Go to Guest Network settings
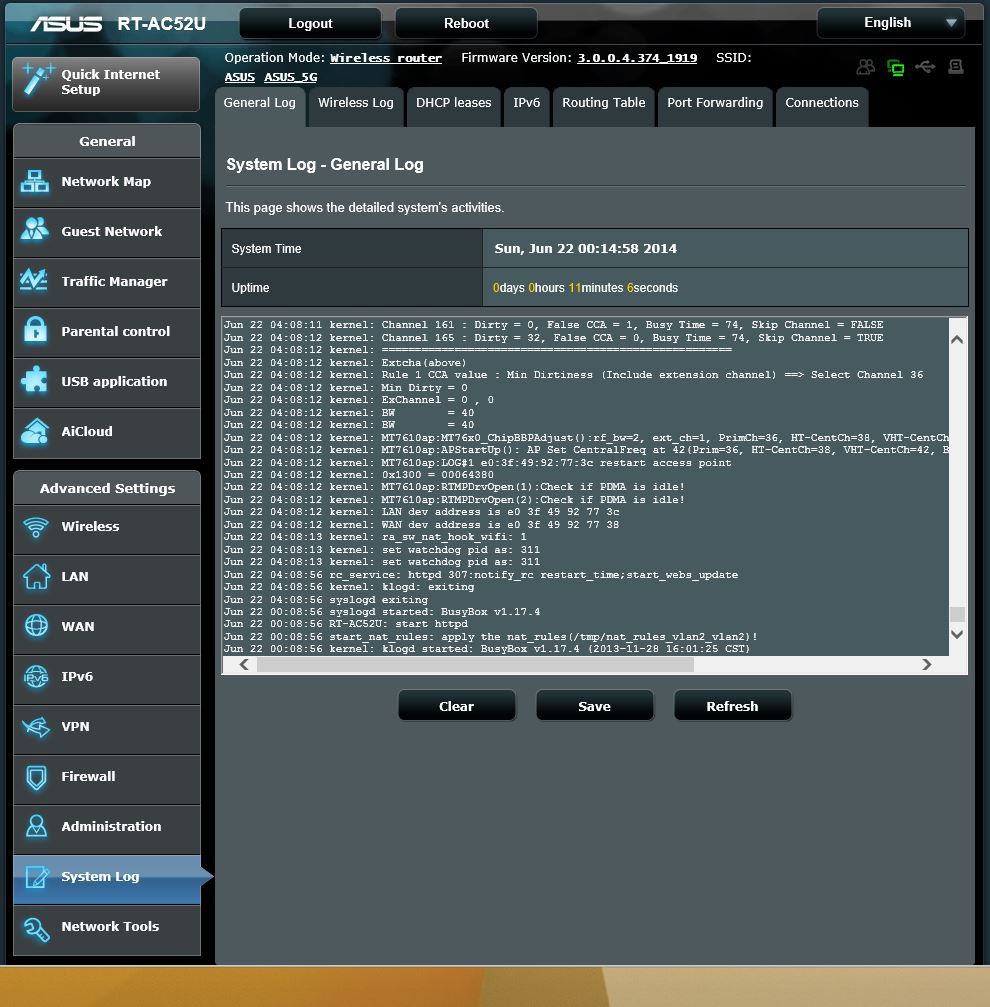 pos(107,232)
